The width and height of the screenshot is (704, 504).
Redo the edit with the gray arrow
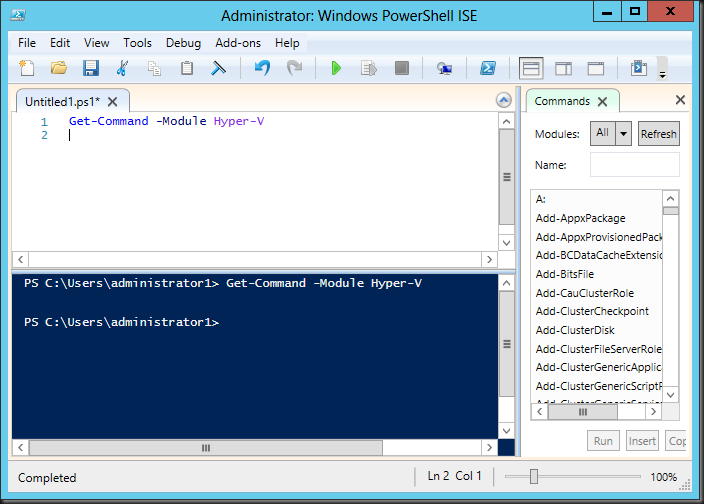click(295, 68)
